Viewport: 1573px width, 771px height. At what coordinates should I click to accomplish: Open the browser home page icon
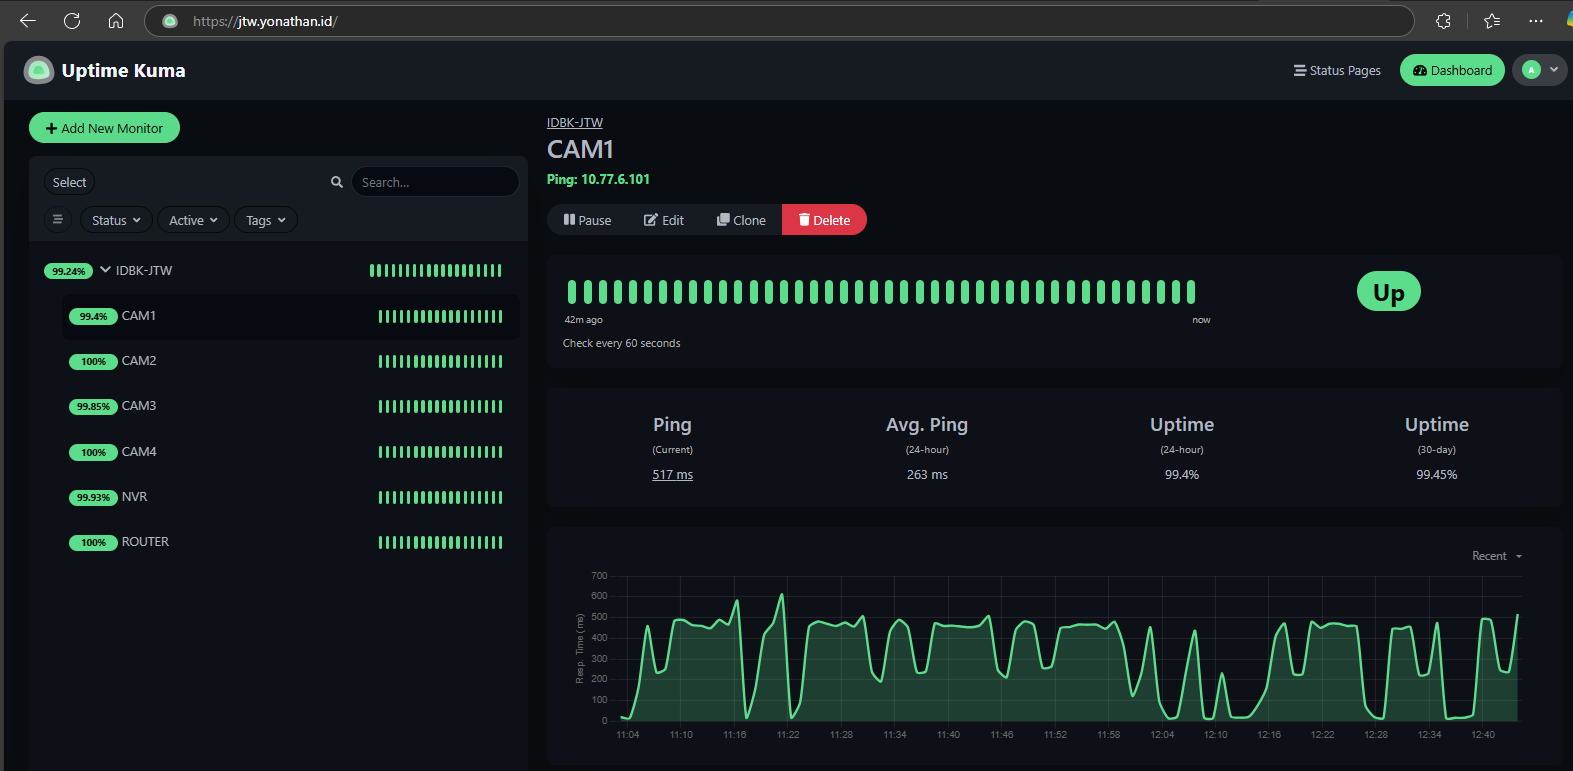tap(116, 21)
